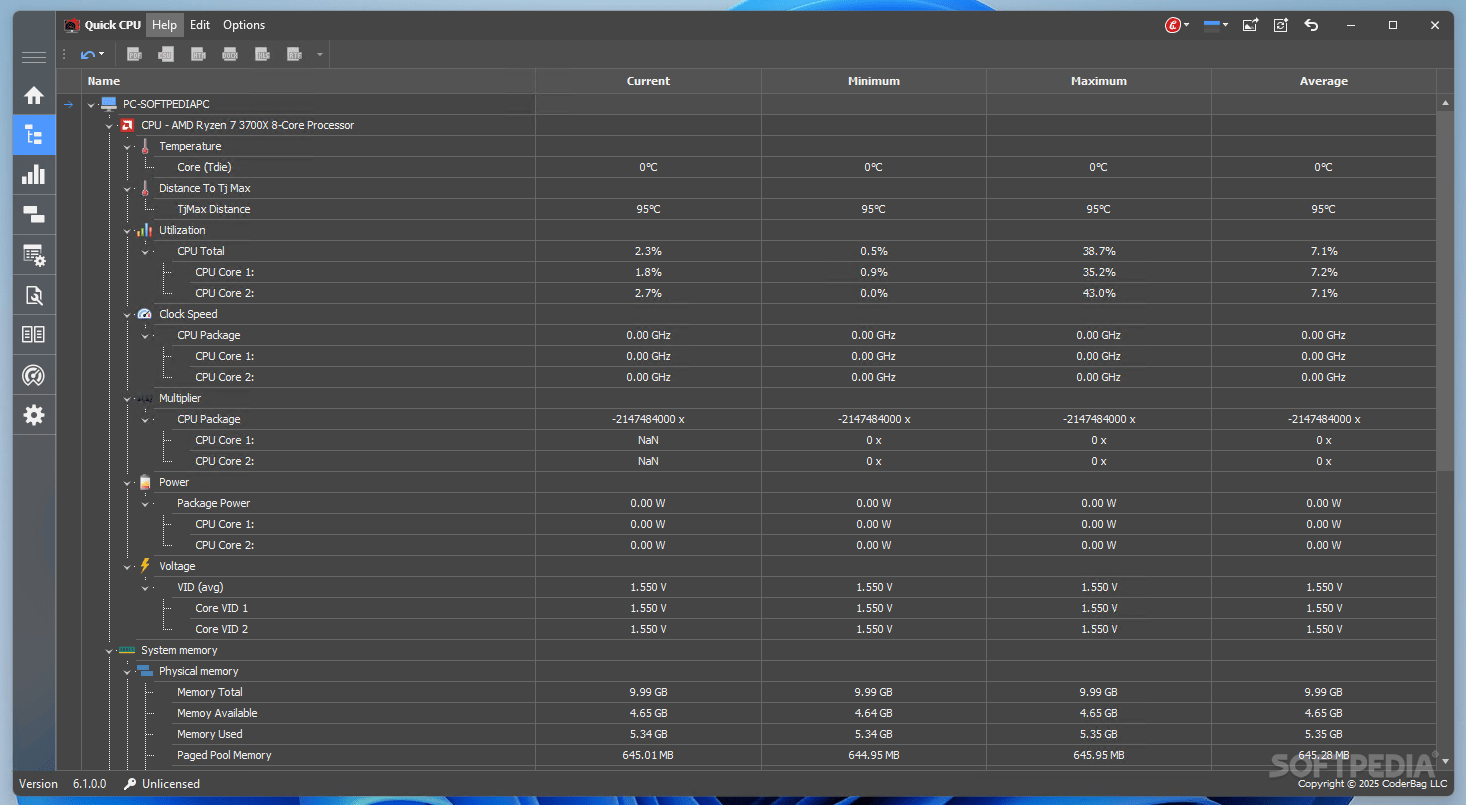Collapse the Multiplier group
The height and width of the screenshot is (805, 1466).
pos(127,398)
